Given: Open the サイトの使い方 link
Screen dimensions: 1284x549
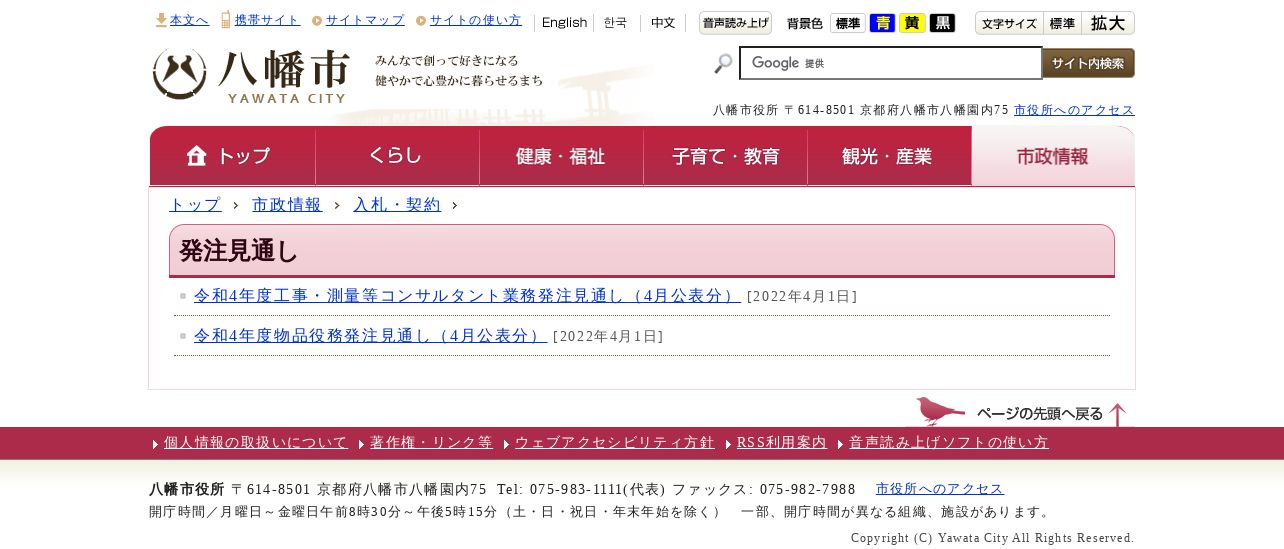Looking at the screenshot, I should click(x=475, y=20).
